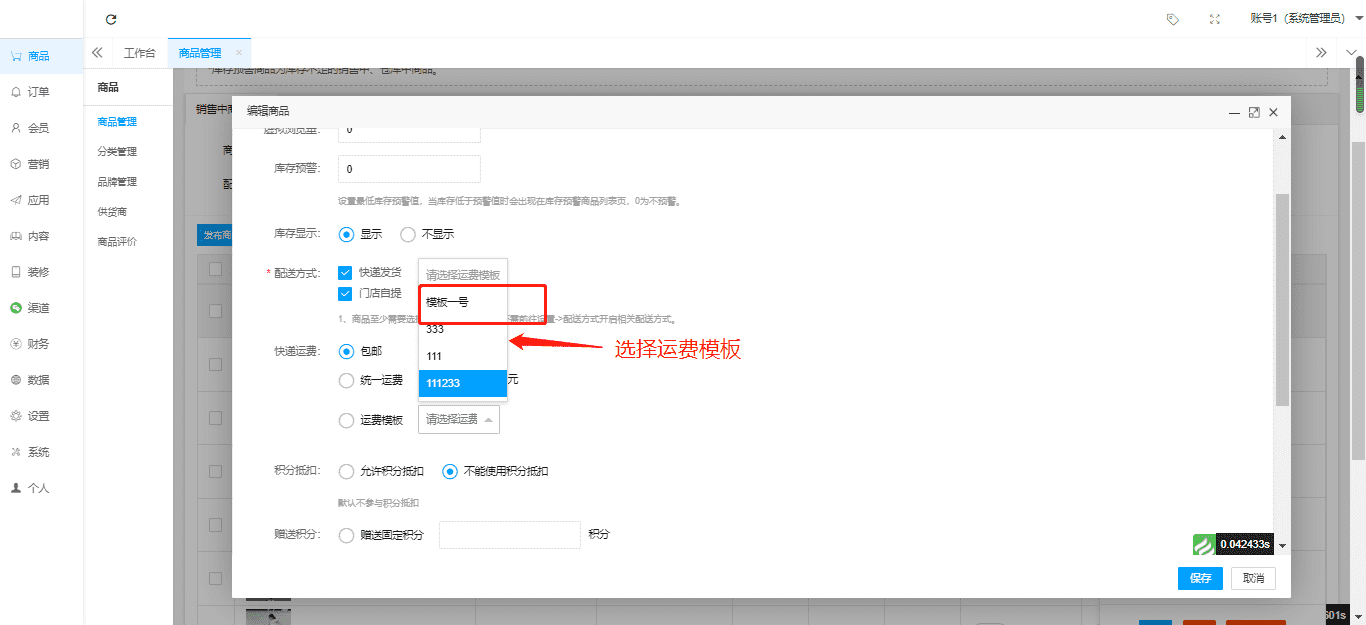
Task: Click the 库存预警 input field
Action: pyautogui.click(x=409, y=169)
